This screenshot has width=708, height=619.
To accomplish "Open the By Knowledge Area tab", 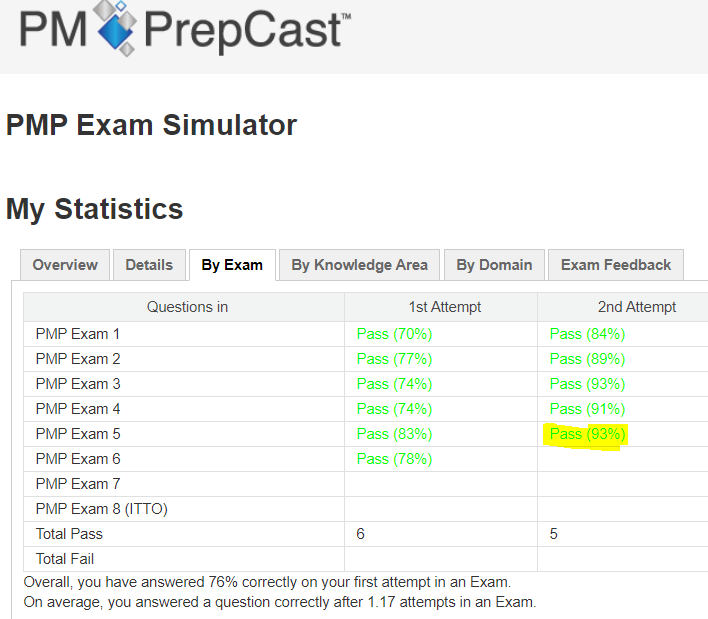I will click(359, 265).
